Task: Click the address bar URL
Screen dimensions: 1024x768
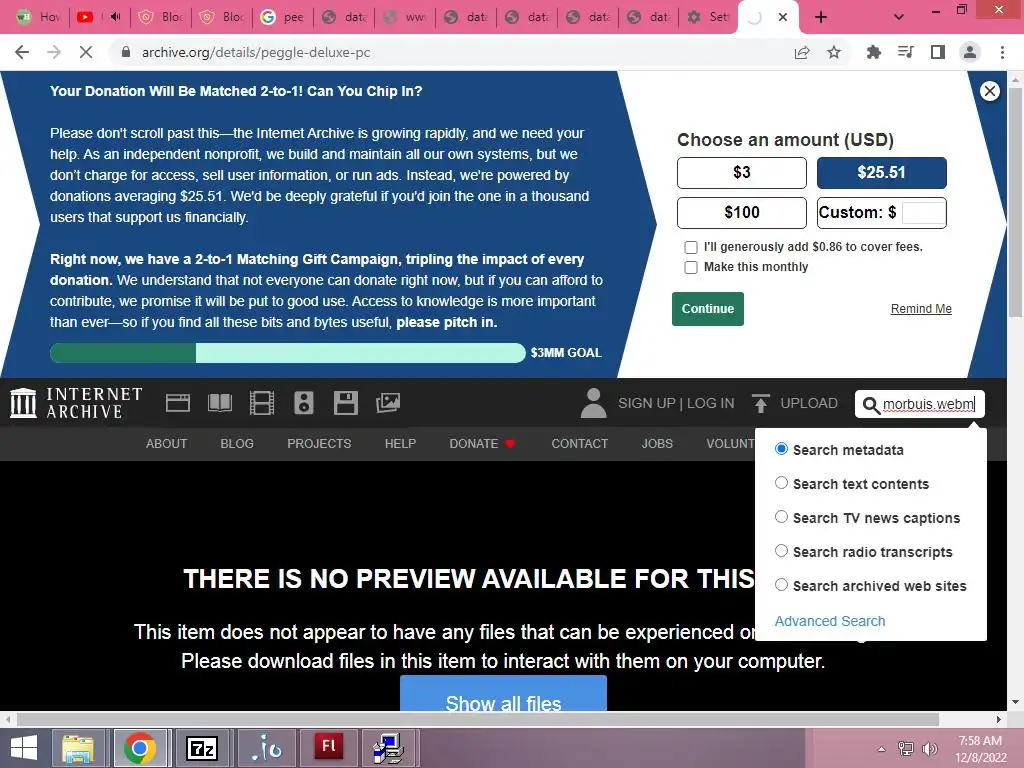Action: tap(256, 52)
